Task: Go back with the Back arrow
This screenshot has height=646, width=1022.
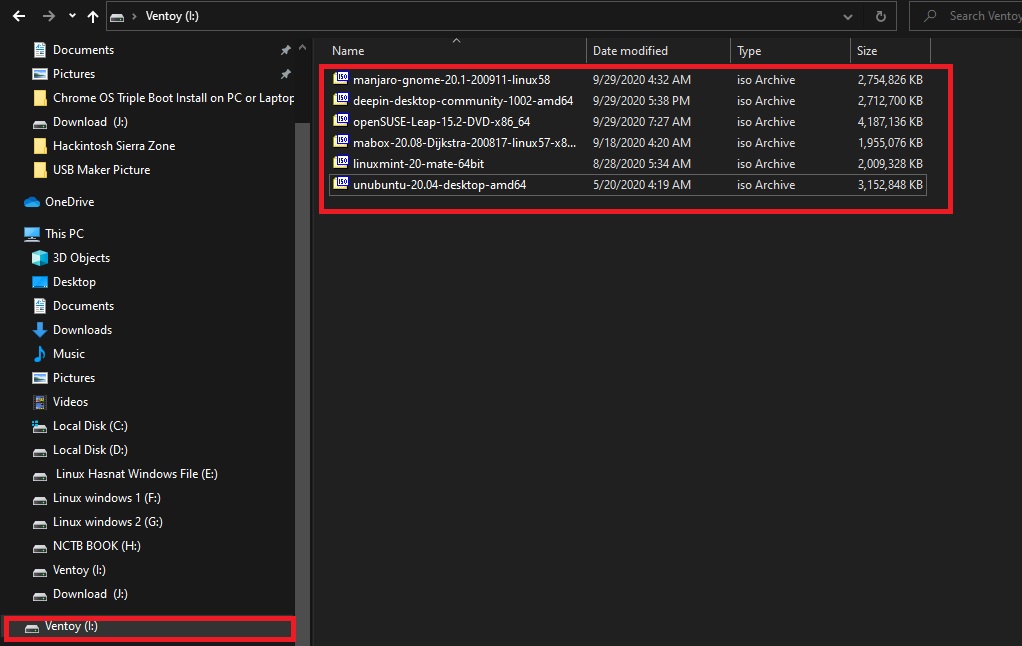Action: (x=19, y=16)
